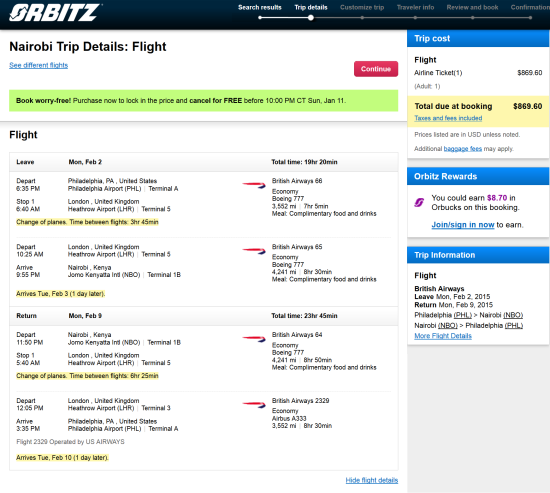The width and height of the screenshot is (550, 493).
Task: Collapse details with Hide flight details
Action: pyautogui.click(x=372, y=480)
